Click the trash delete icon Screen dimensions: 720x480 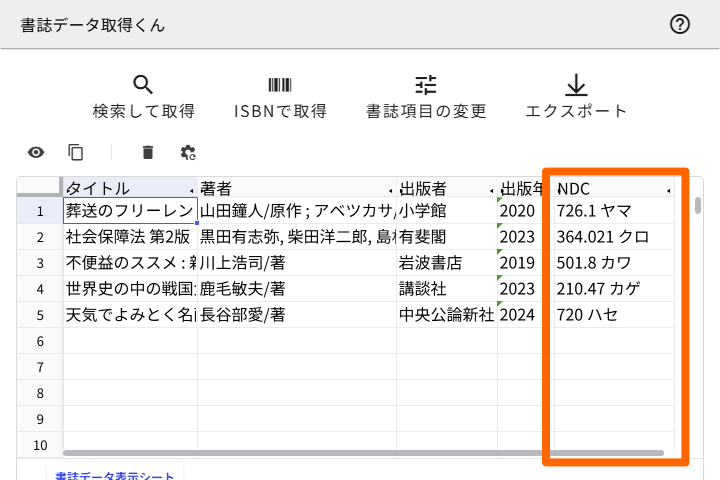[x=148, y=152]
